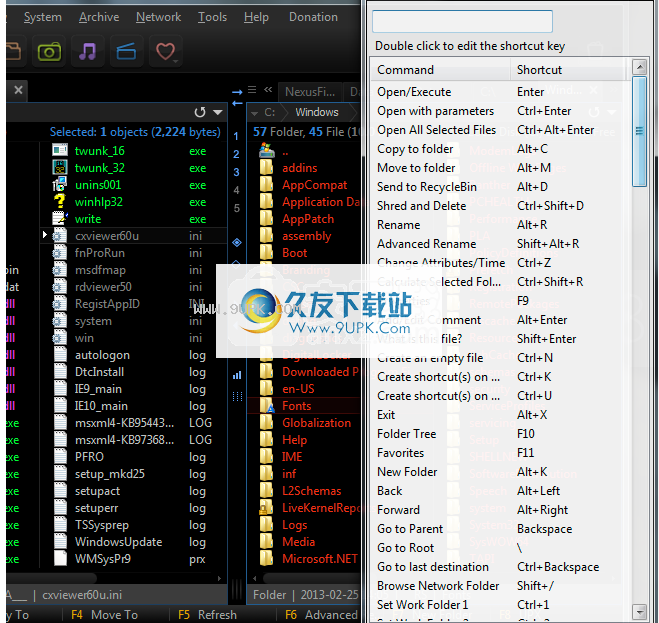Click the double chevron tab scroll icon
The height and width of the screenshot is (623, 659).
(x=268, y=90)
